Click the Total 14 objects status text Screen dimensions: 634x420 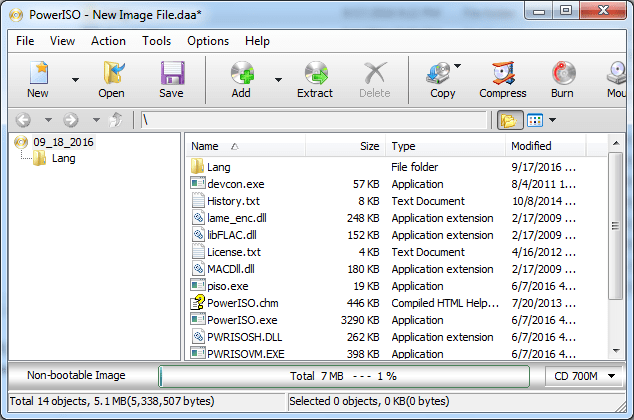[x=112, y=401]
